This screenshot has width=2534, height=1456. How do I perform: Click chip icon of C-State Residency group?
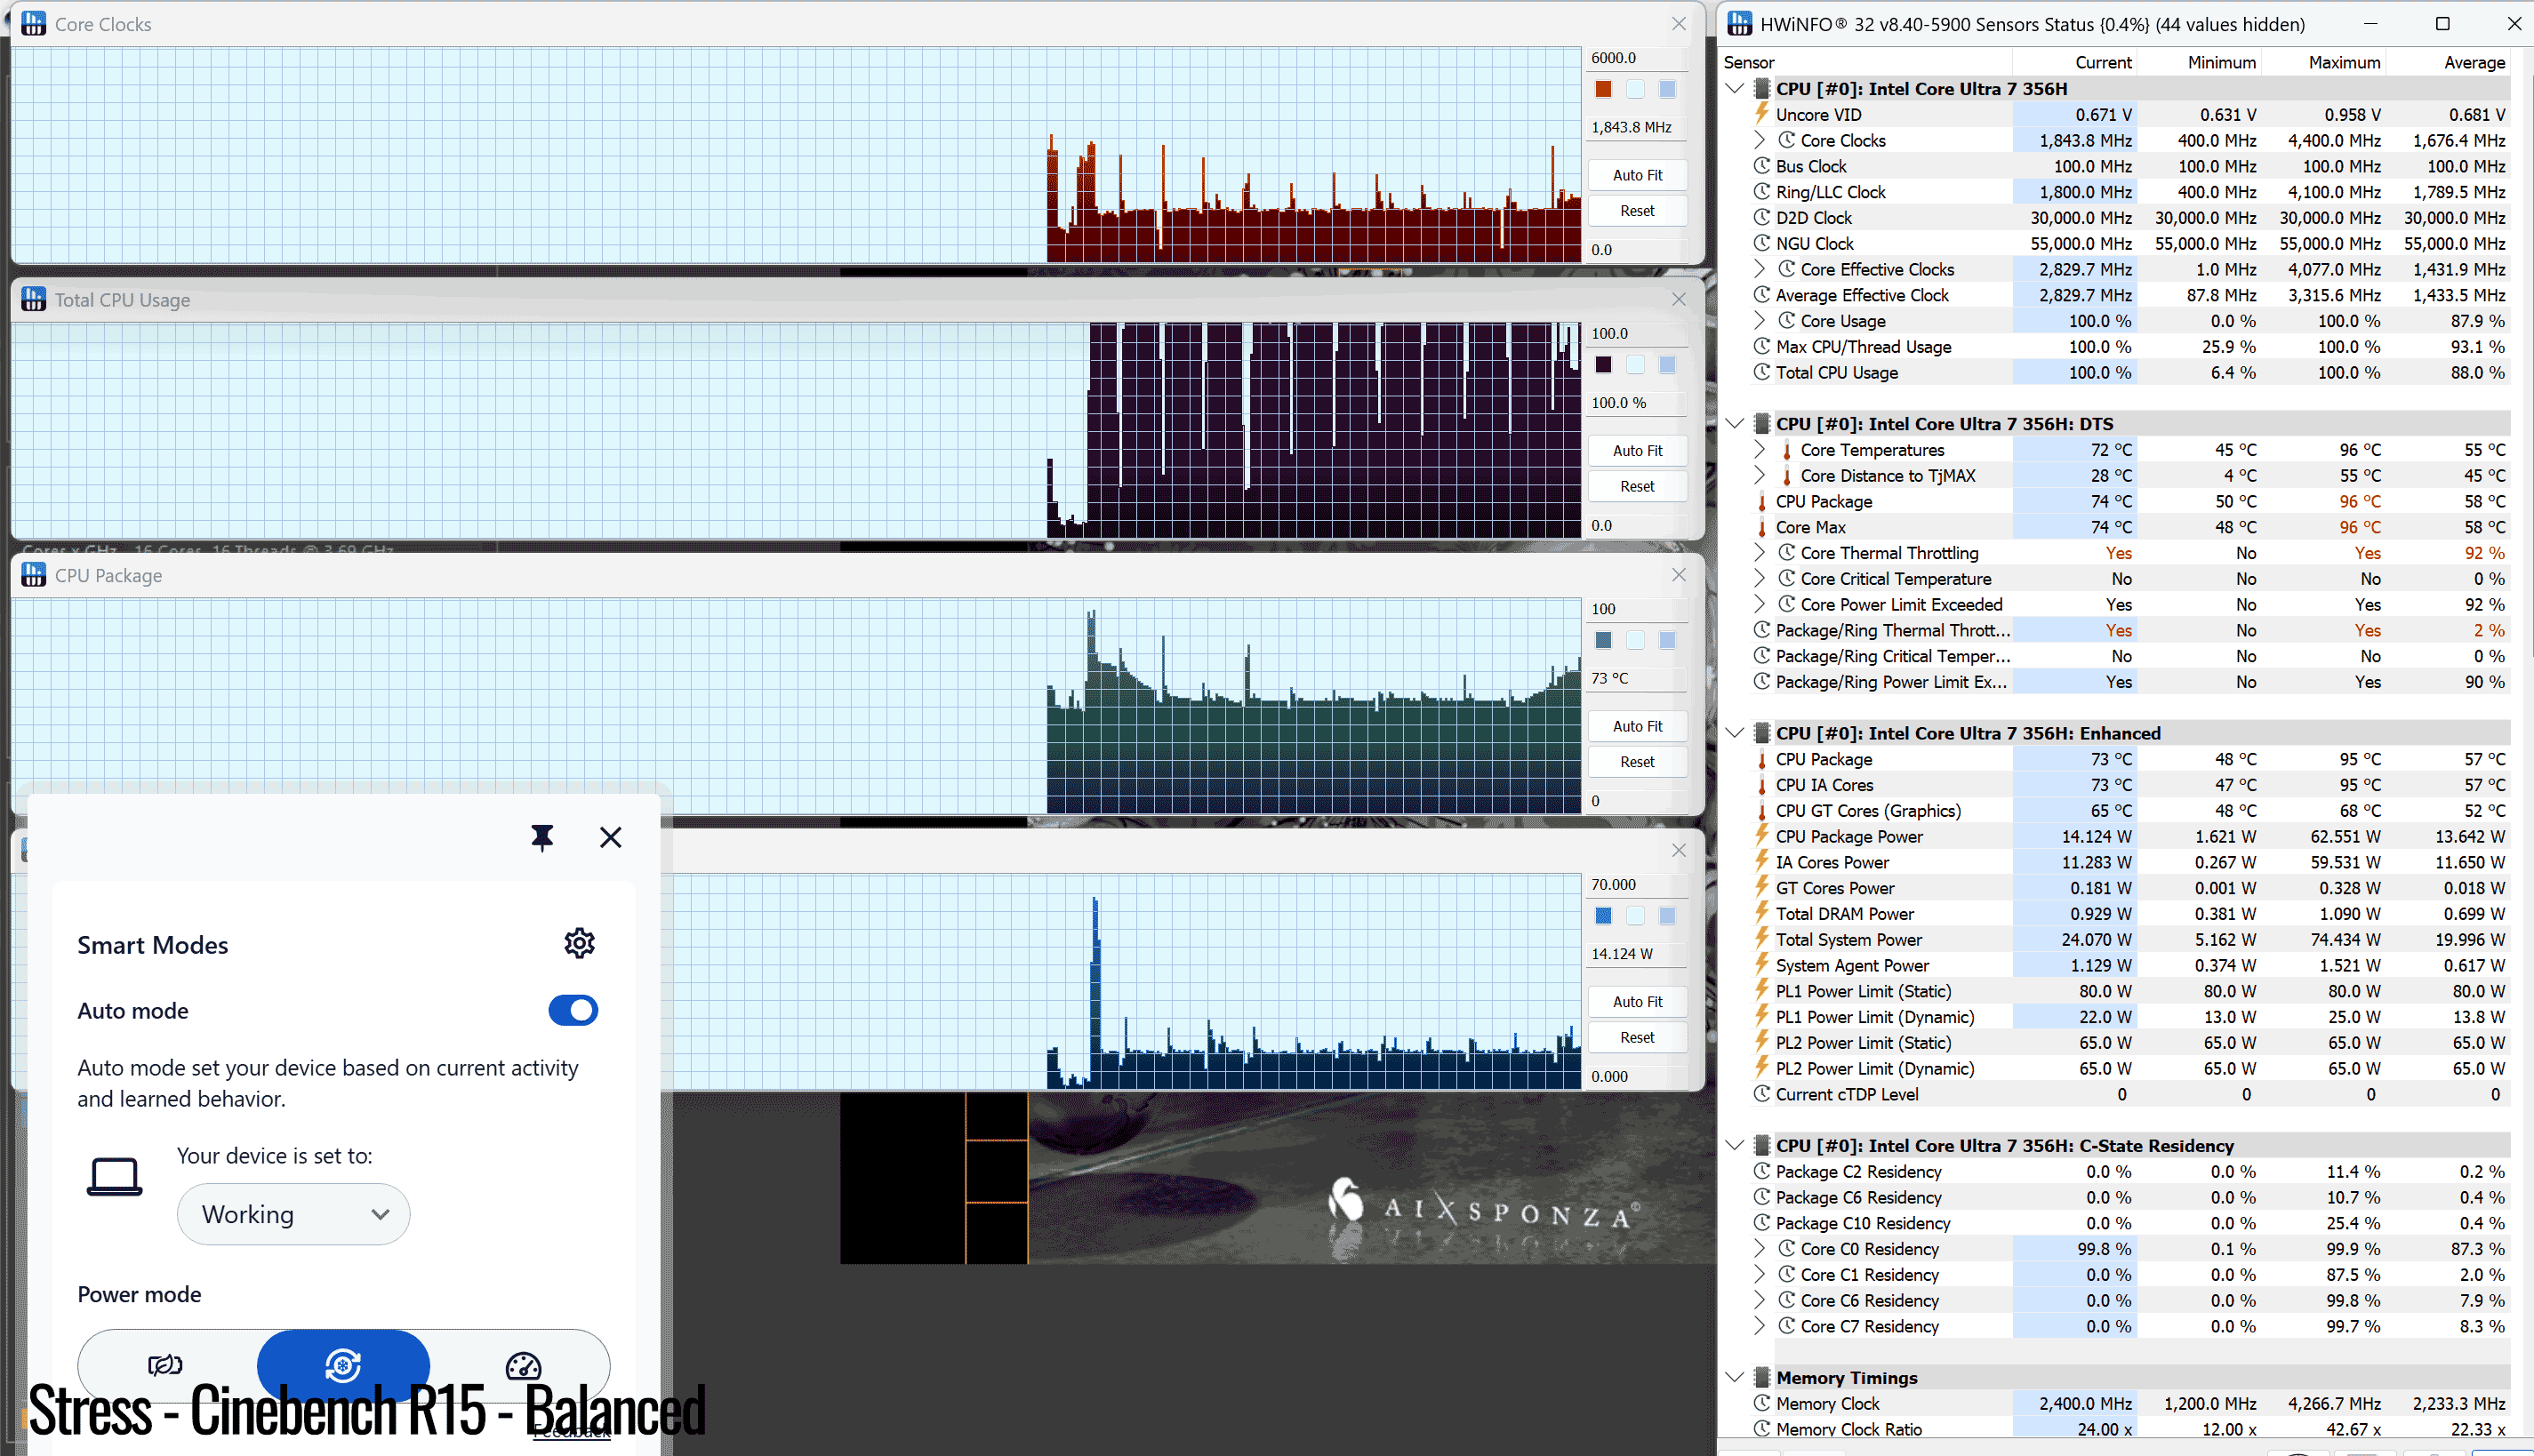pyautogui.click(x=1762, y=1145)
